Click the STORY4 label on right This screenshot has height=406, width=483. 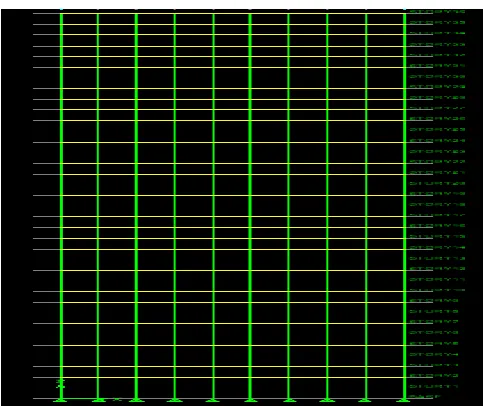[x=434, y=354]
